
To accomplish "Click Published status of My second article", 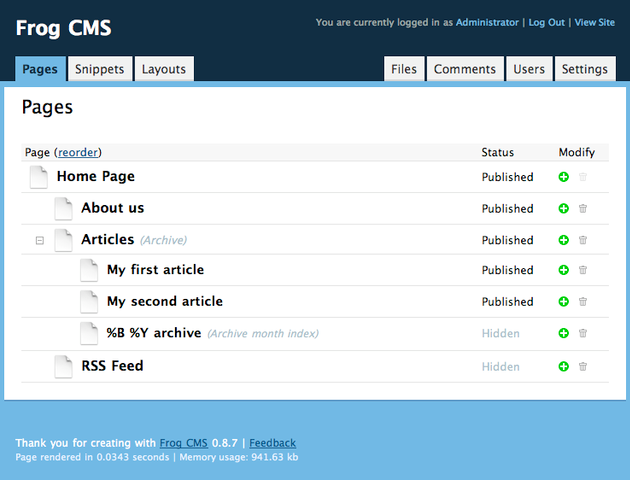I will (x=507, y=302).
